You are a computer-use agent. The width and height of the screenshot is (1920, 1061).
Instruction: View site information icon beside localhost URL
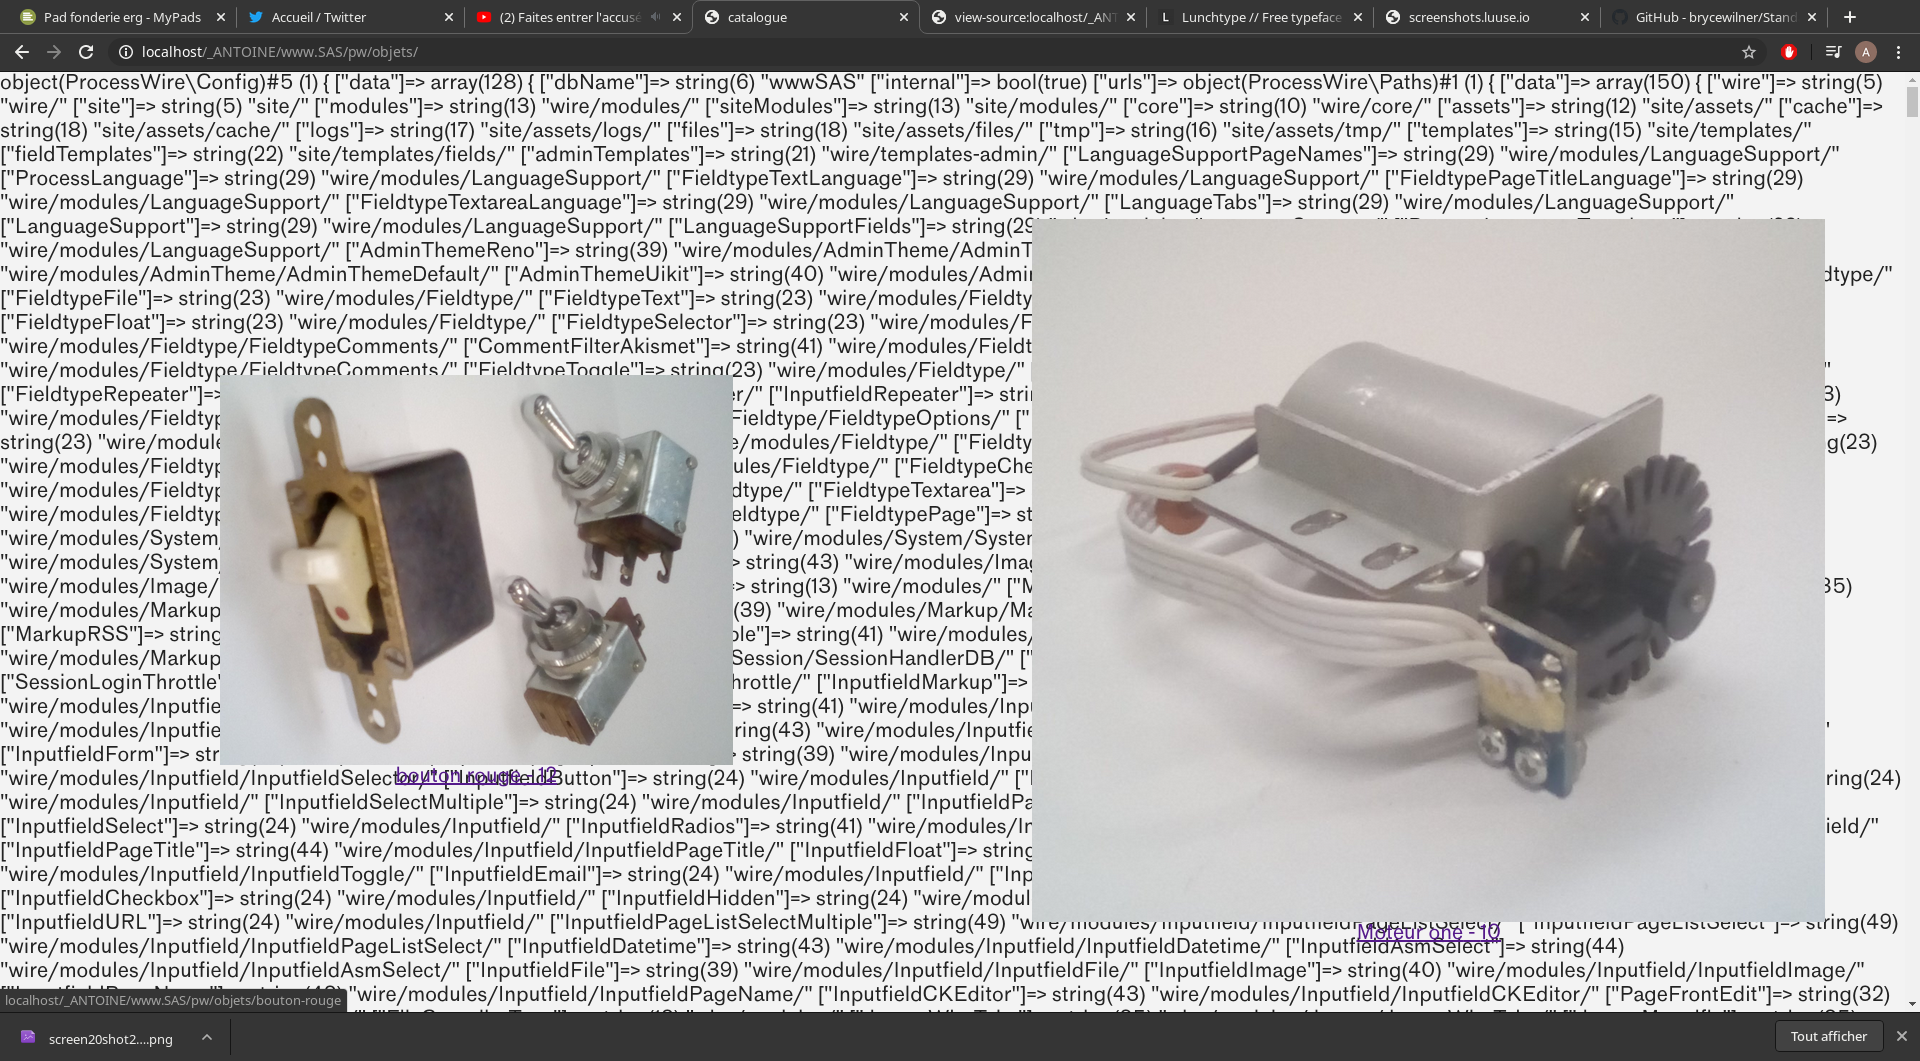[x=125, y=52]
